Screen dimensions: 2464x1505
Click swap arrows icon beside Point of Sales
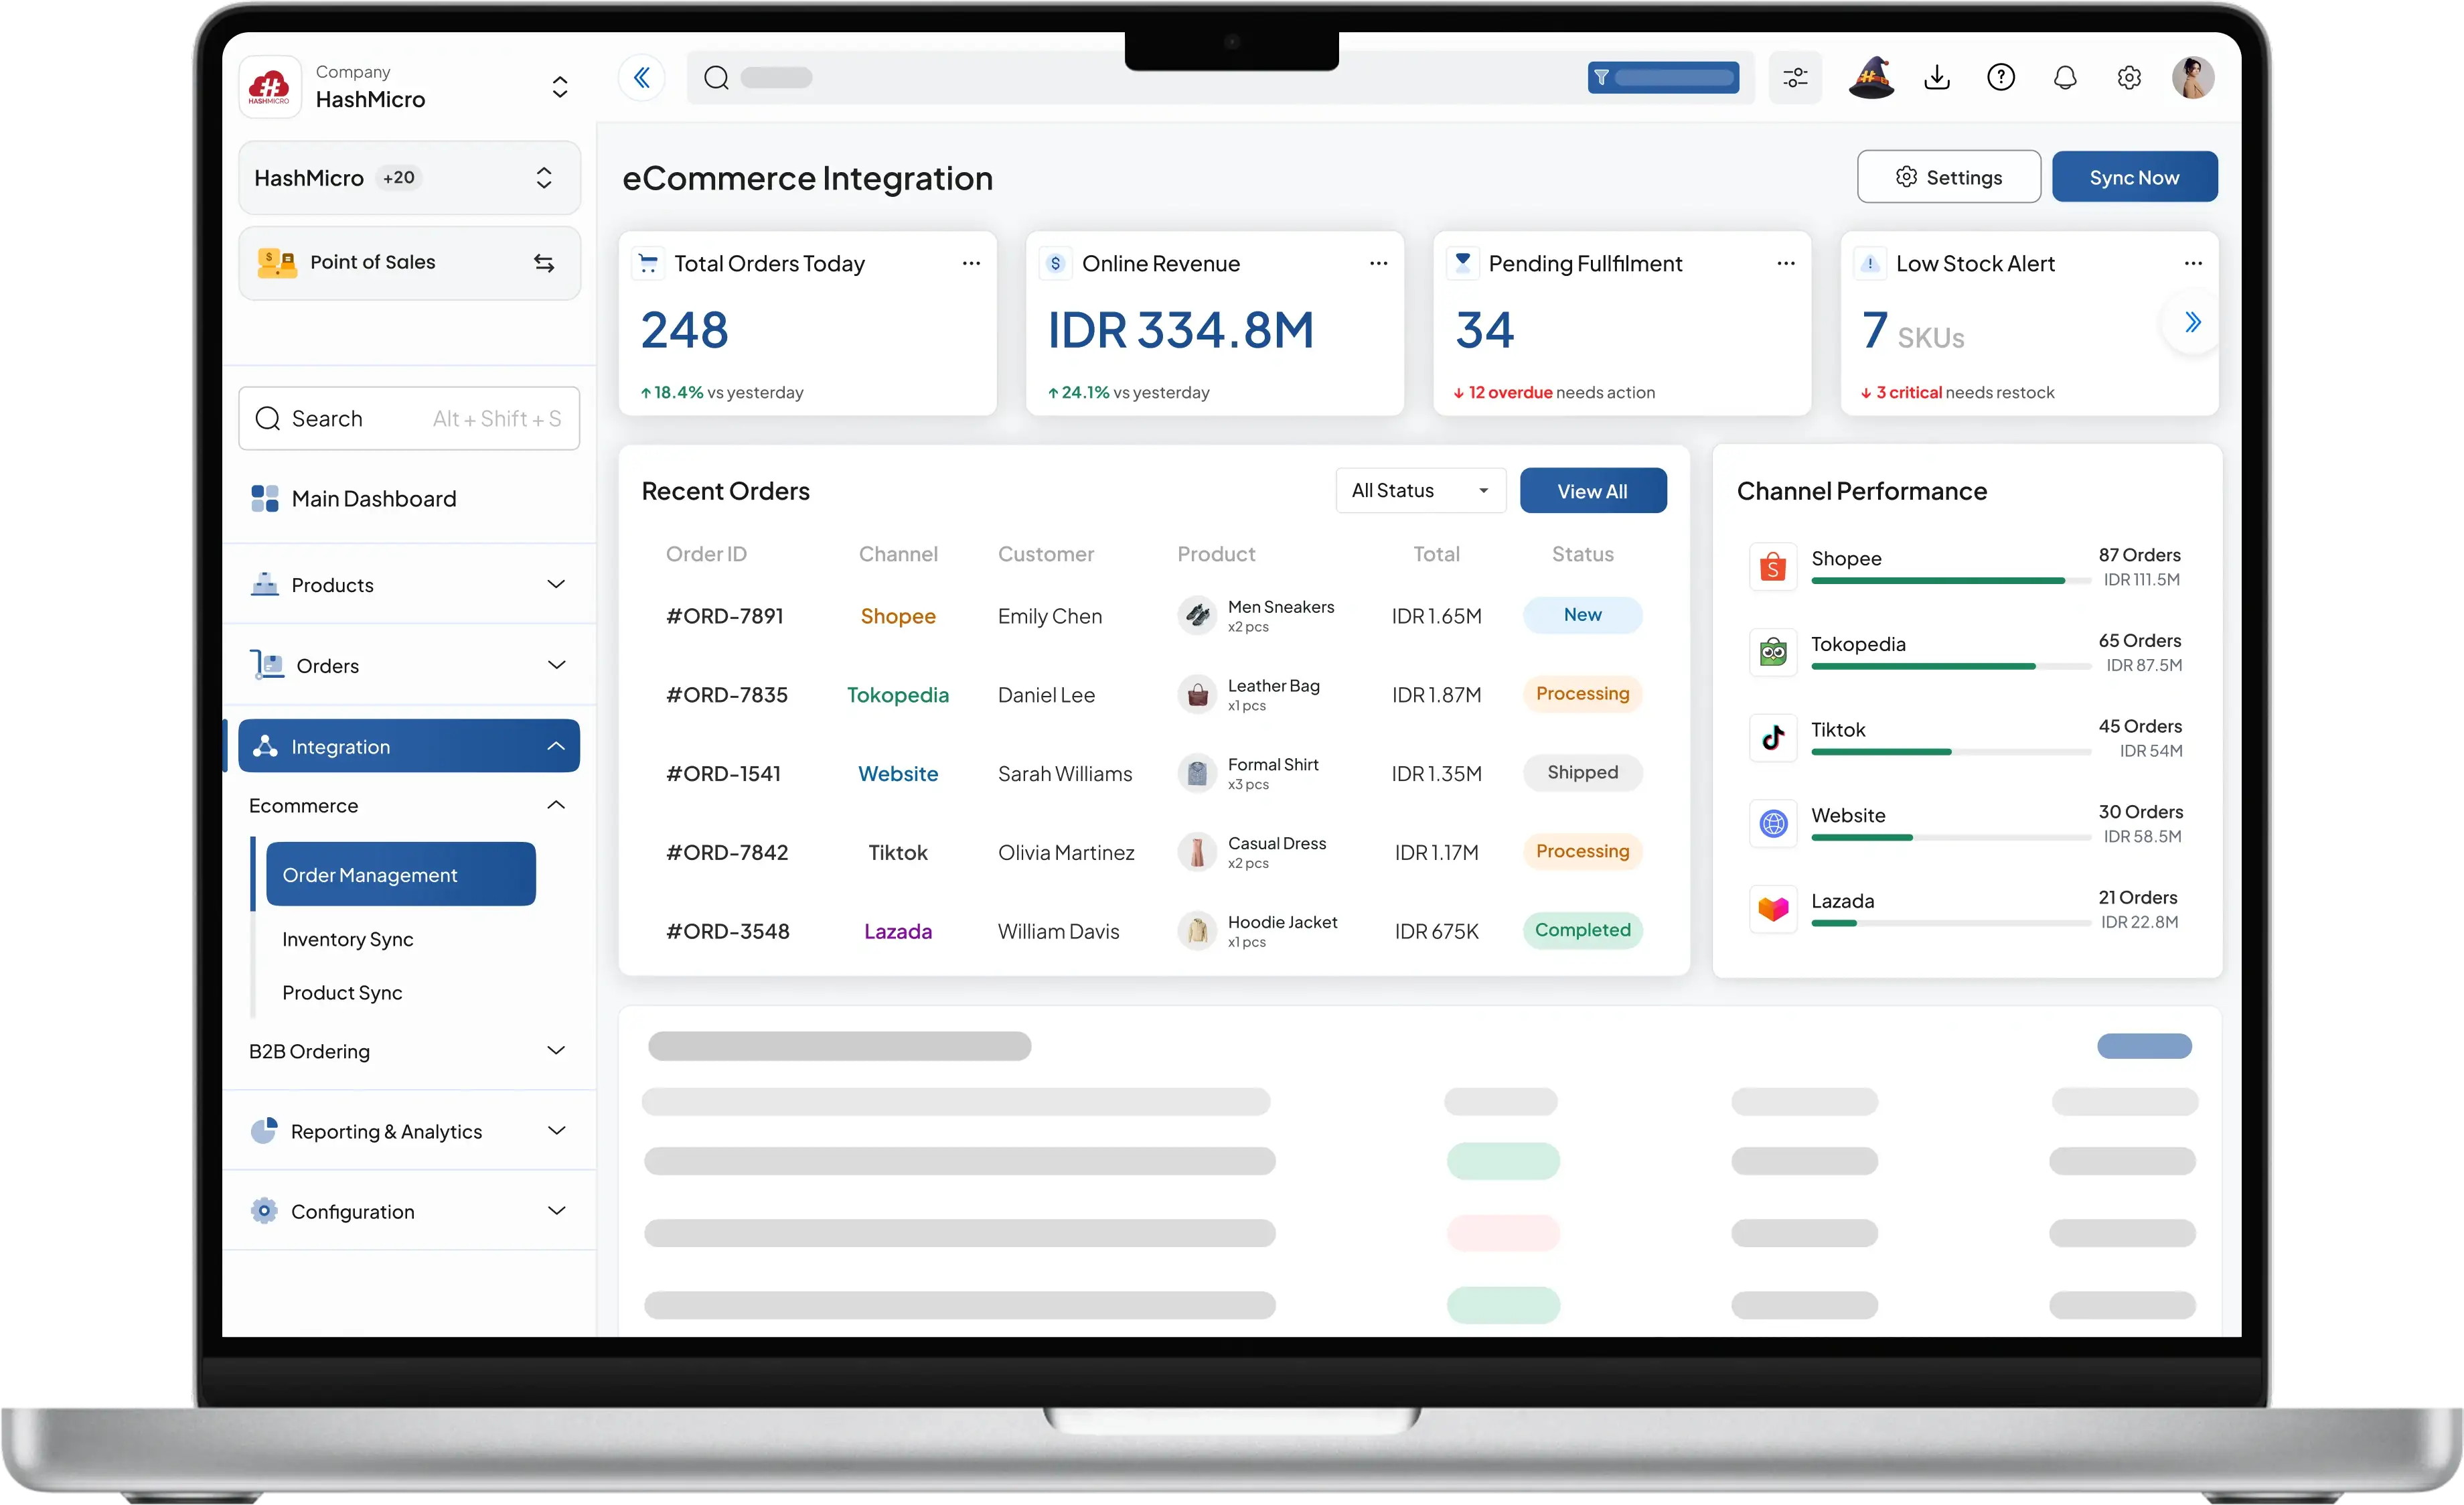pos(544,263)
